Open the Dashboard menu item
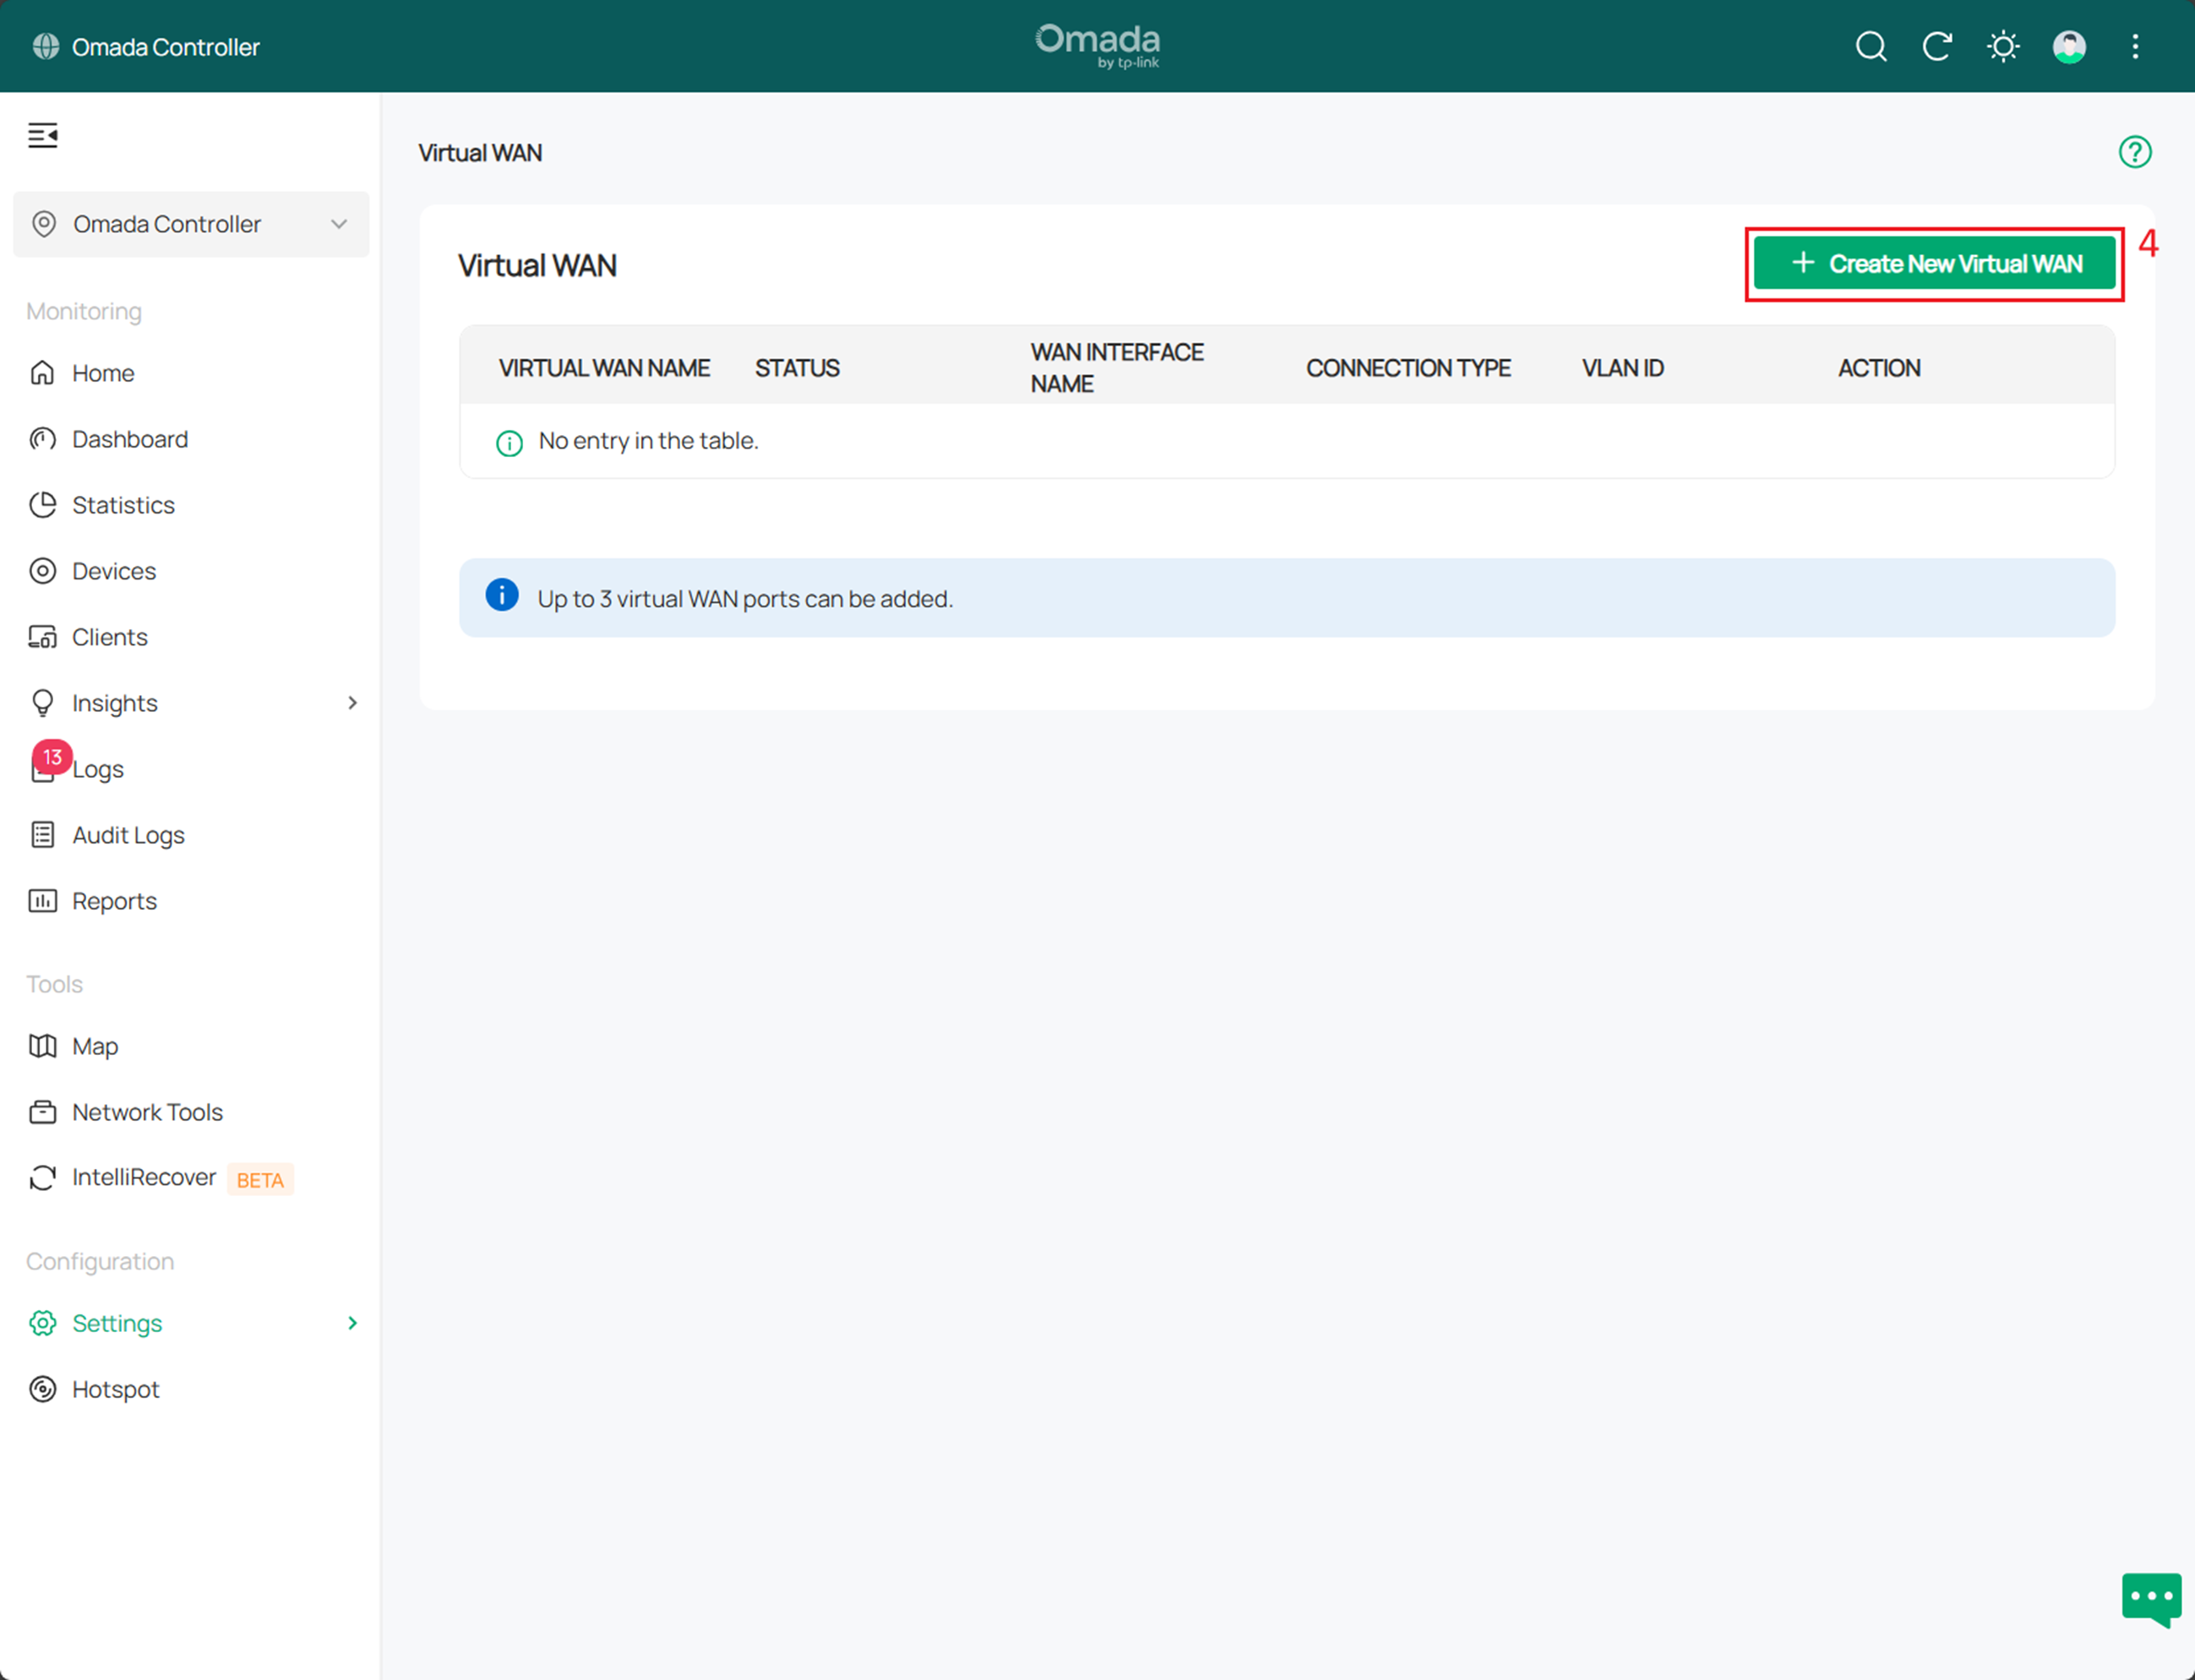Image resolution: width=2195 pixels, height=1680 pixels. tap(130, 439)
